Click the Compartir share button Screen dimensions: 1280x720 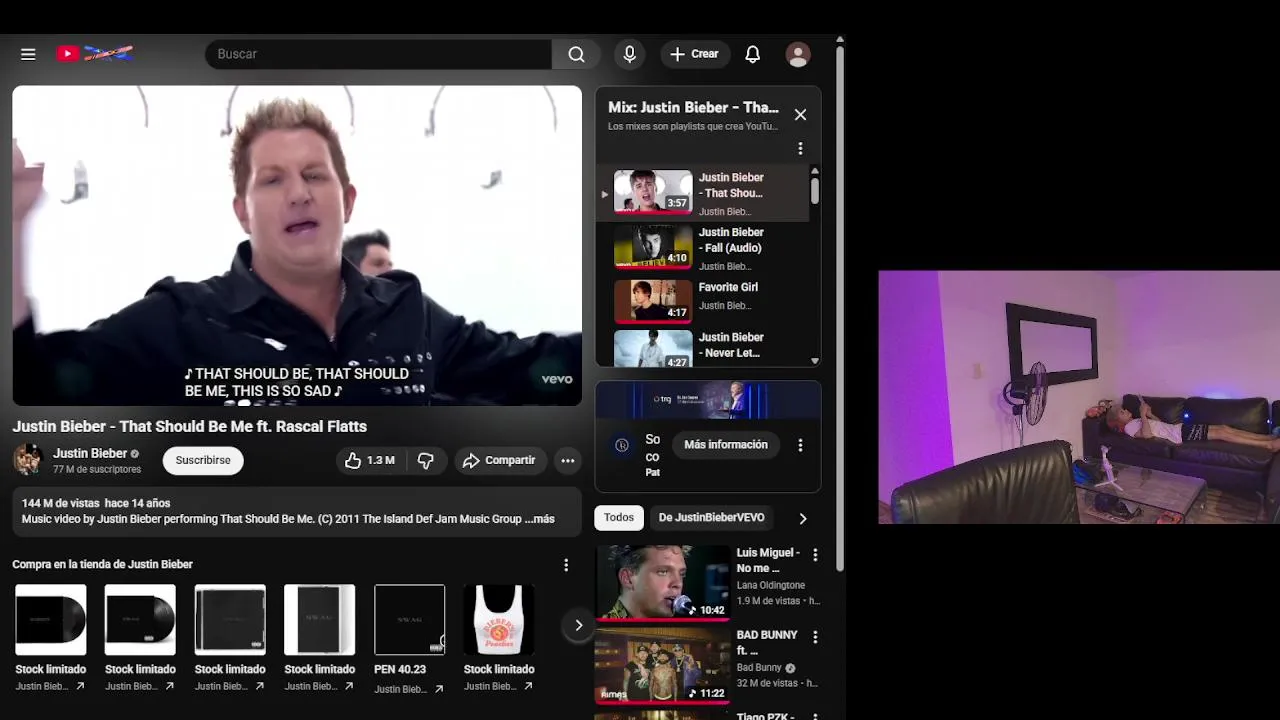[x=499, y=460]
